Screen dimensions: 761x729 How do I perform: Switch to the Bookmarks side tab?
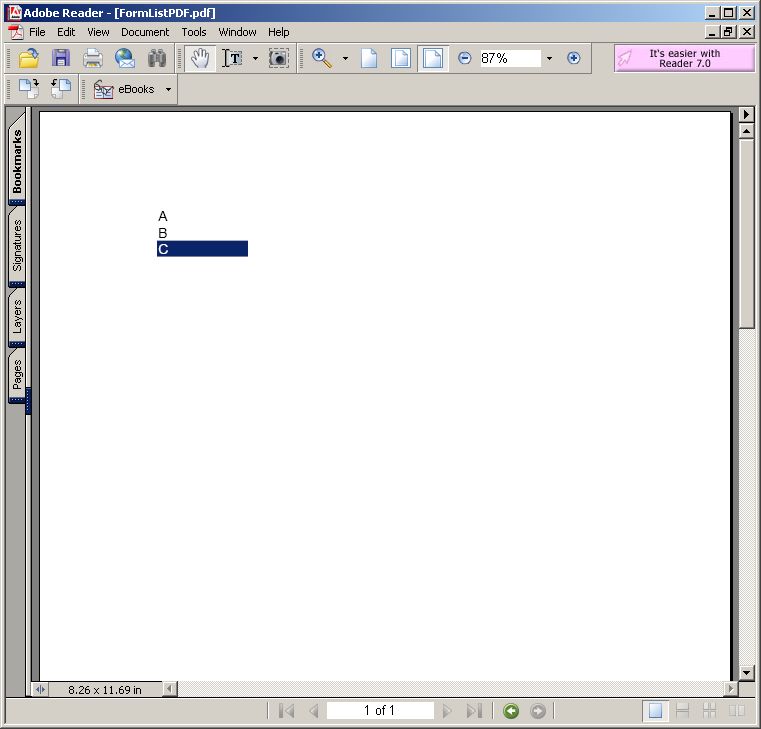click(x=17, y=160)
